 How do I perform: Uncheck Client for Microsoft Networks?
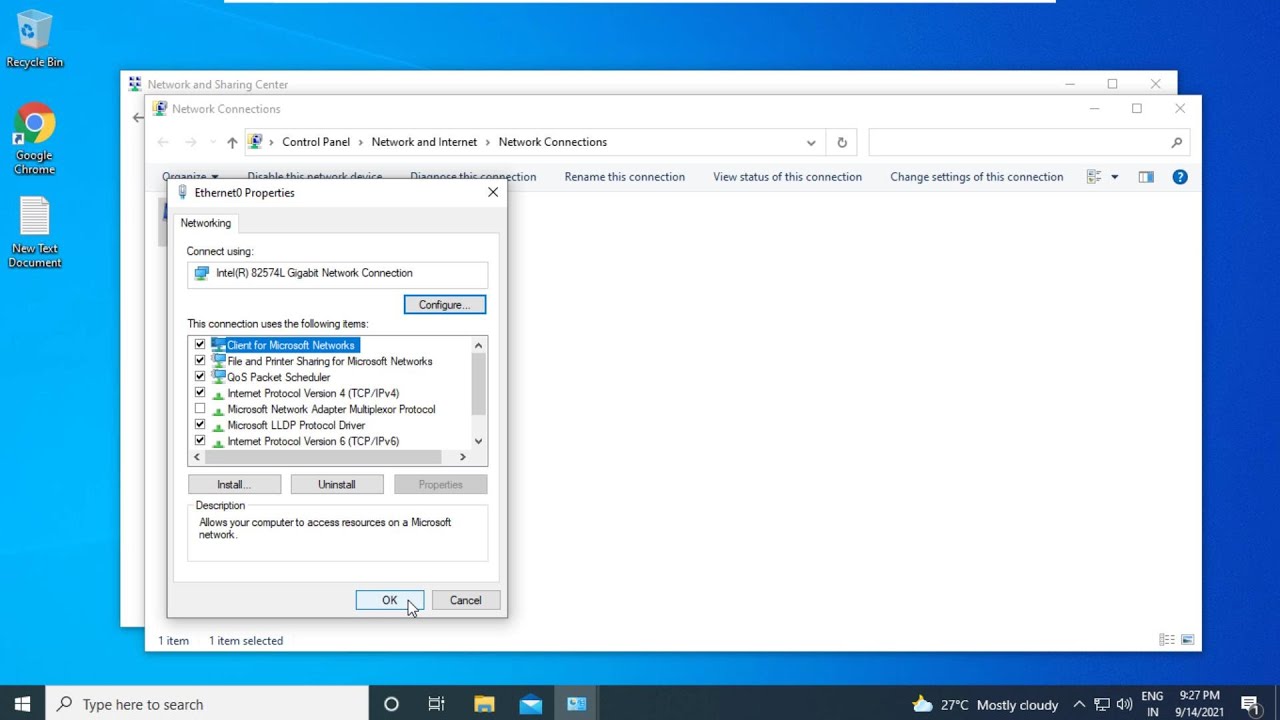(200, 345)
